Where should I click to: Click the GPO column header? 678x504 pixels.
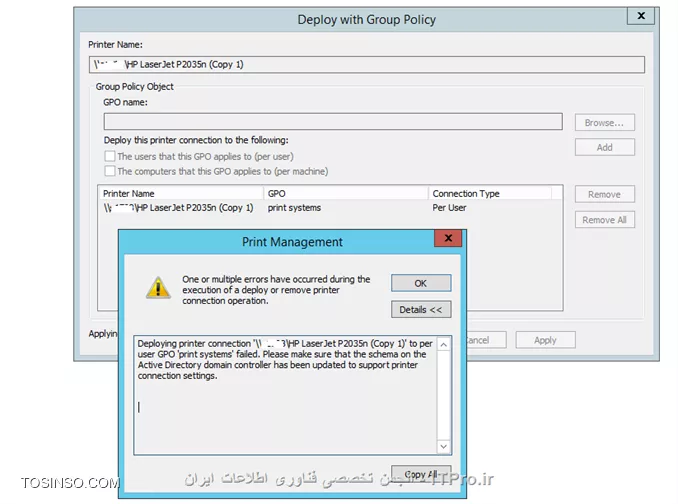coord(346,193)
